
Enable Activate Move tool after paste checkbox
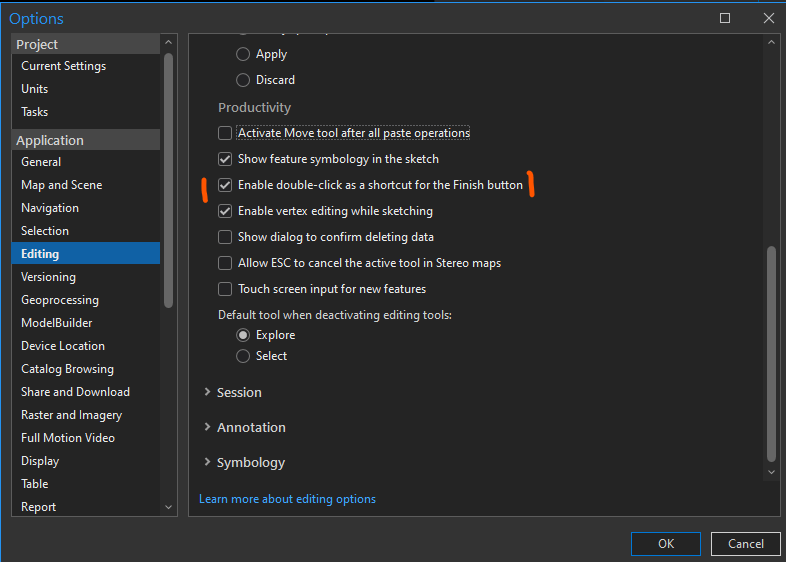click(x=225, y=133)
